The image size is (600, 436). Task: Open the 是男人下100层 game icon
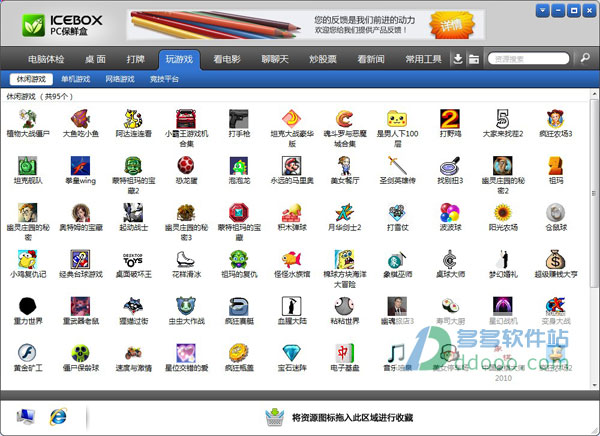[397, 119]
